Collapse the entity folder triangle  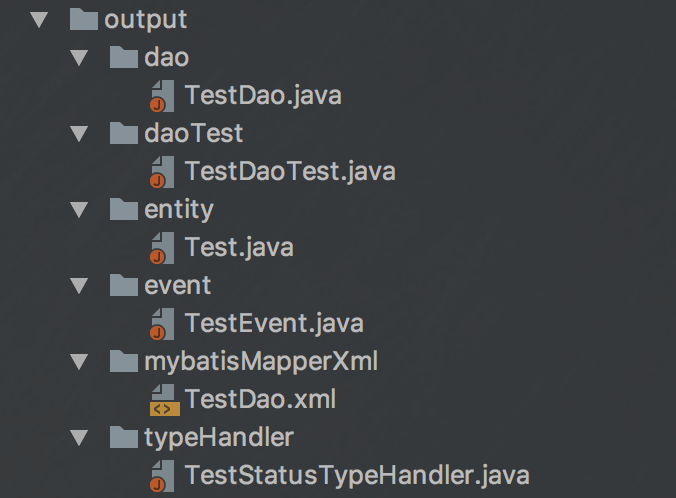point(79,210)
